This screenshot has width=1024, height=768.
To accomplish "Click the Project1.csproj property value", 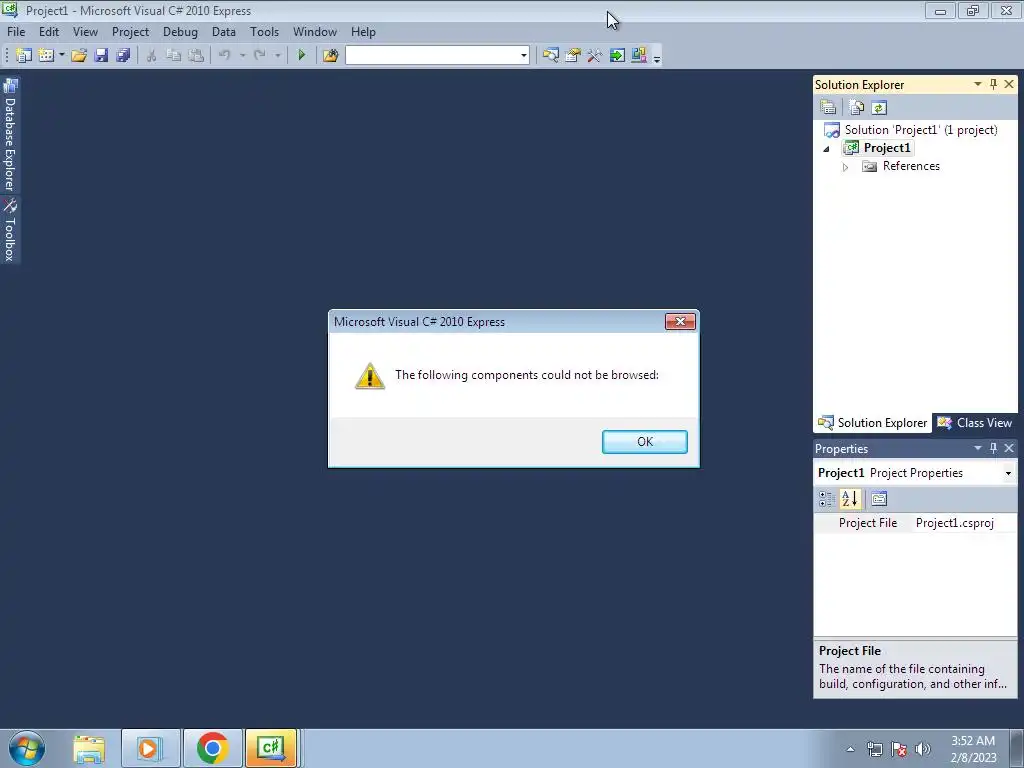I will tap(955, 523).
